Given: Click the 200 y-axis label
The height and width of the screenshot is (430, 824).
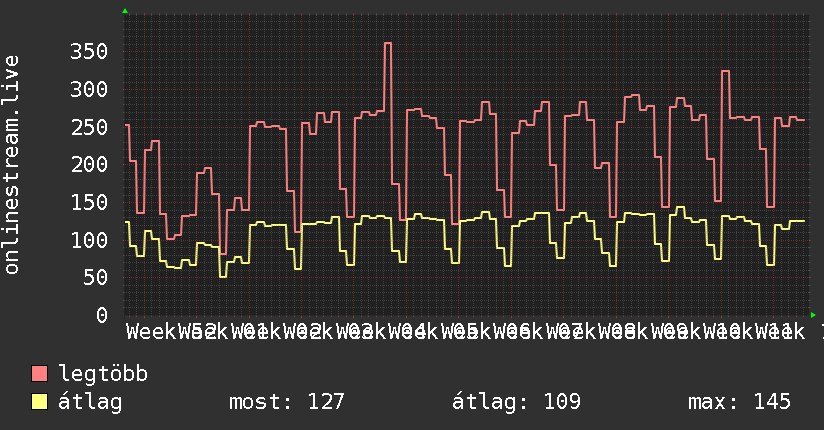Looking at the screenshot, I should pos(89,165).
